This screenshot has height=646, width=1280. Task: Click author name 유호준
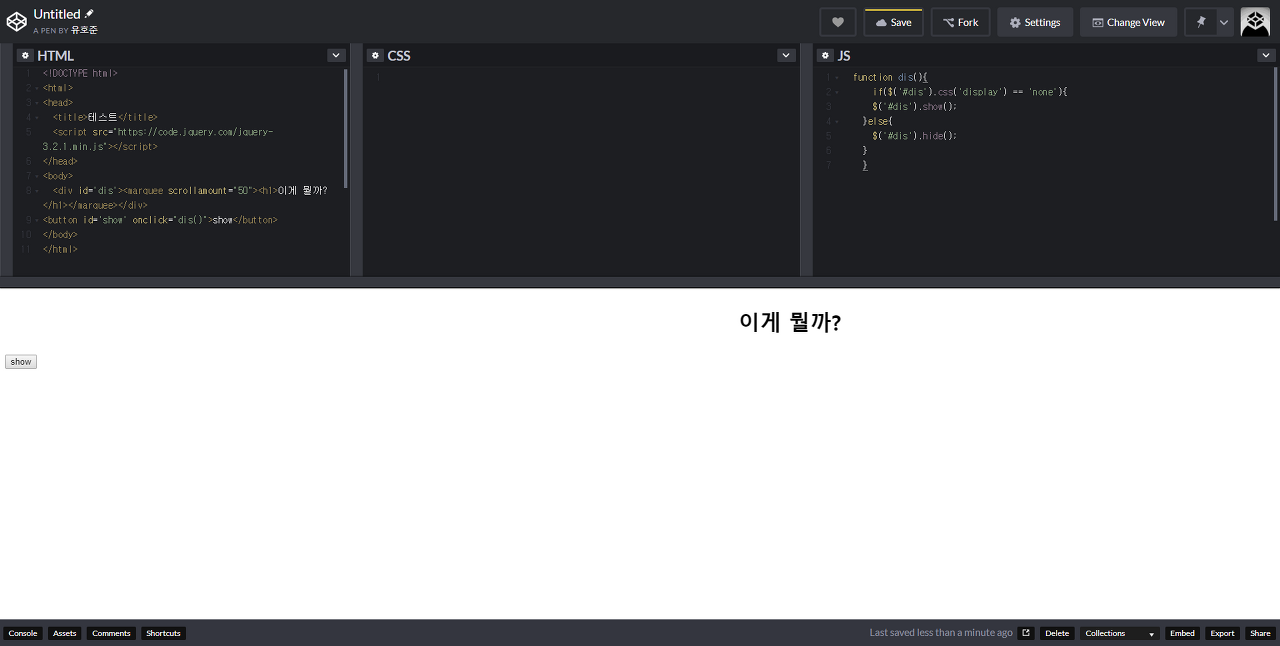[84, 30]
